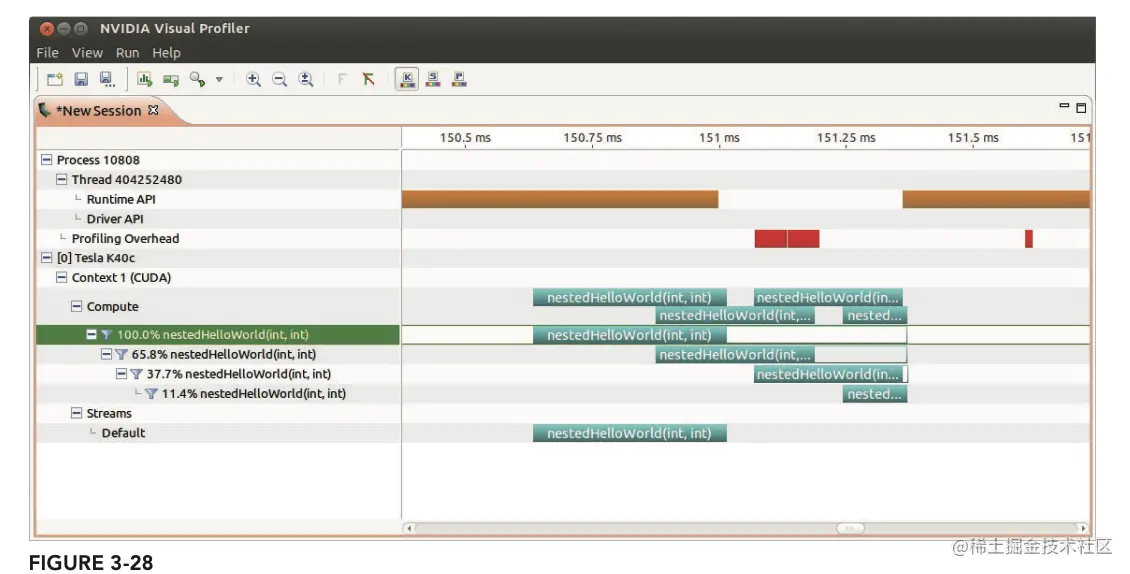Toggle stream color mode S button
Viewport: 1130px width, 574px height.
[433, 79]
